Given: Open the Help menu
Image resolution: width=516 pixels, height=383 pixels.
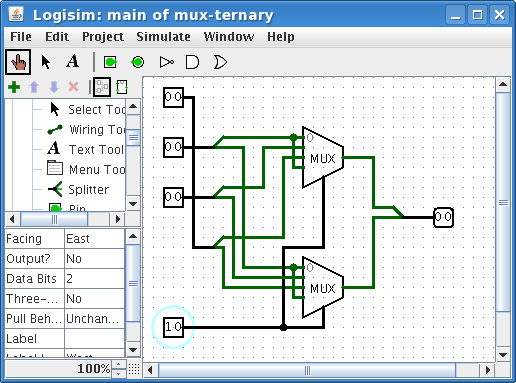Looking at the screenshot, I should pos(281,37).
